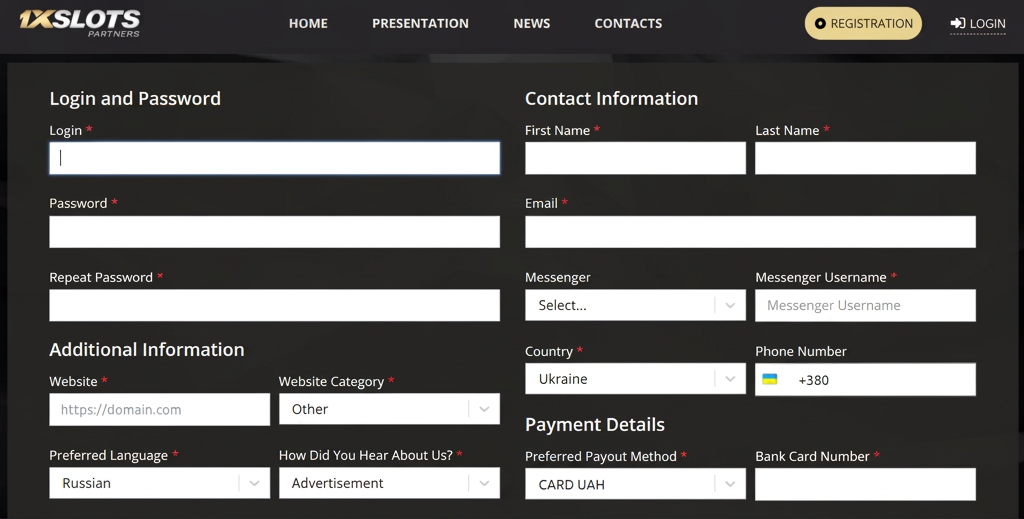Image resolution: width=1024 pixels, height=519 pixels.
Task: Click the Website URL field
Action: point(159,409)
